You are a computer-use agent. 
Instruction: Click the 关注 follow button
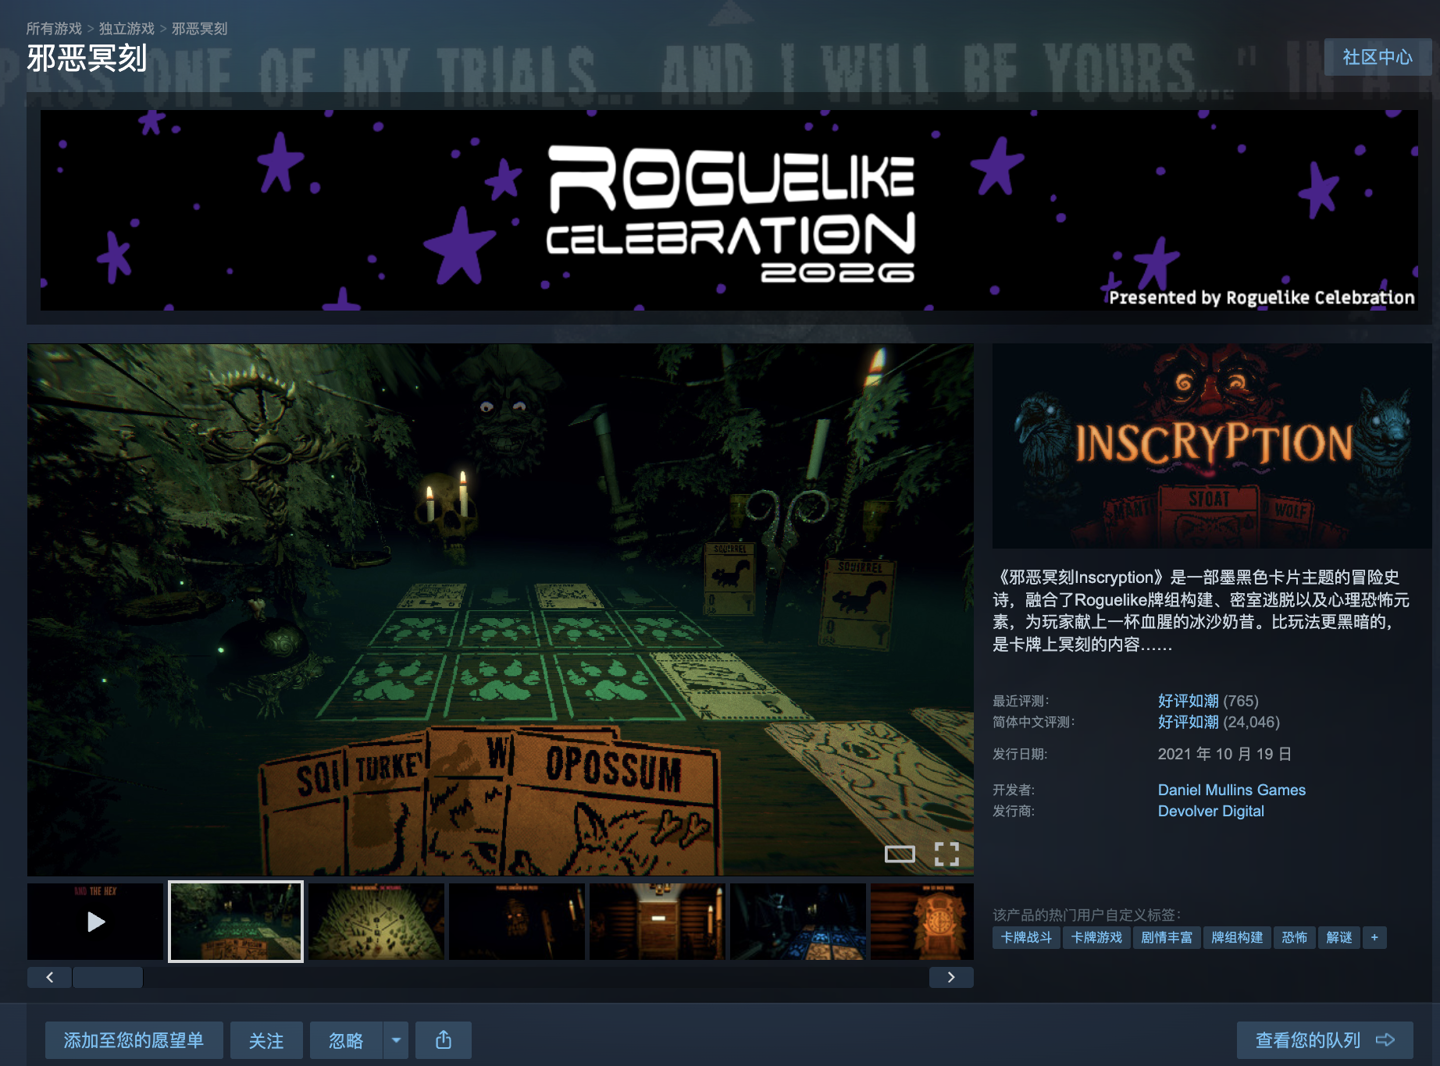[x=266, y=1040]
